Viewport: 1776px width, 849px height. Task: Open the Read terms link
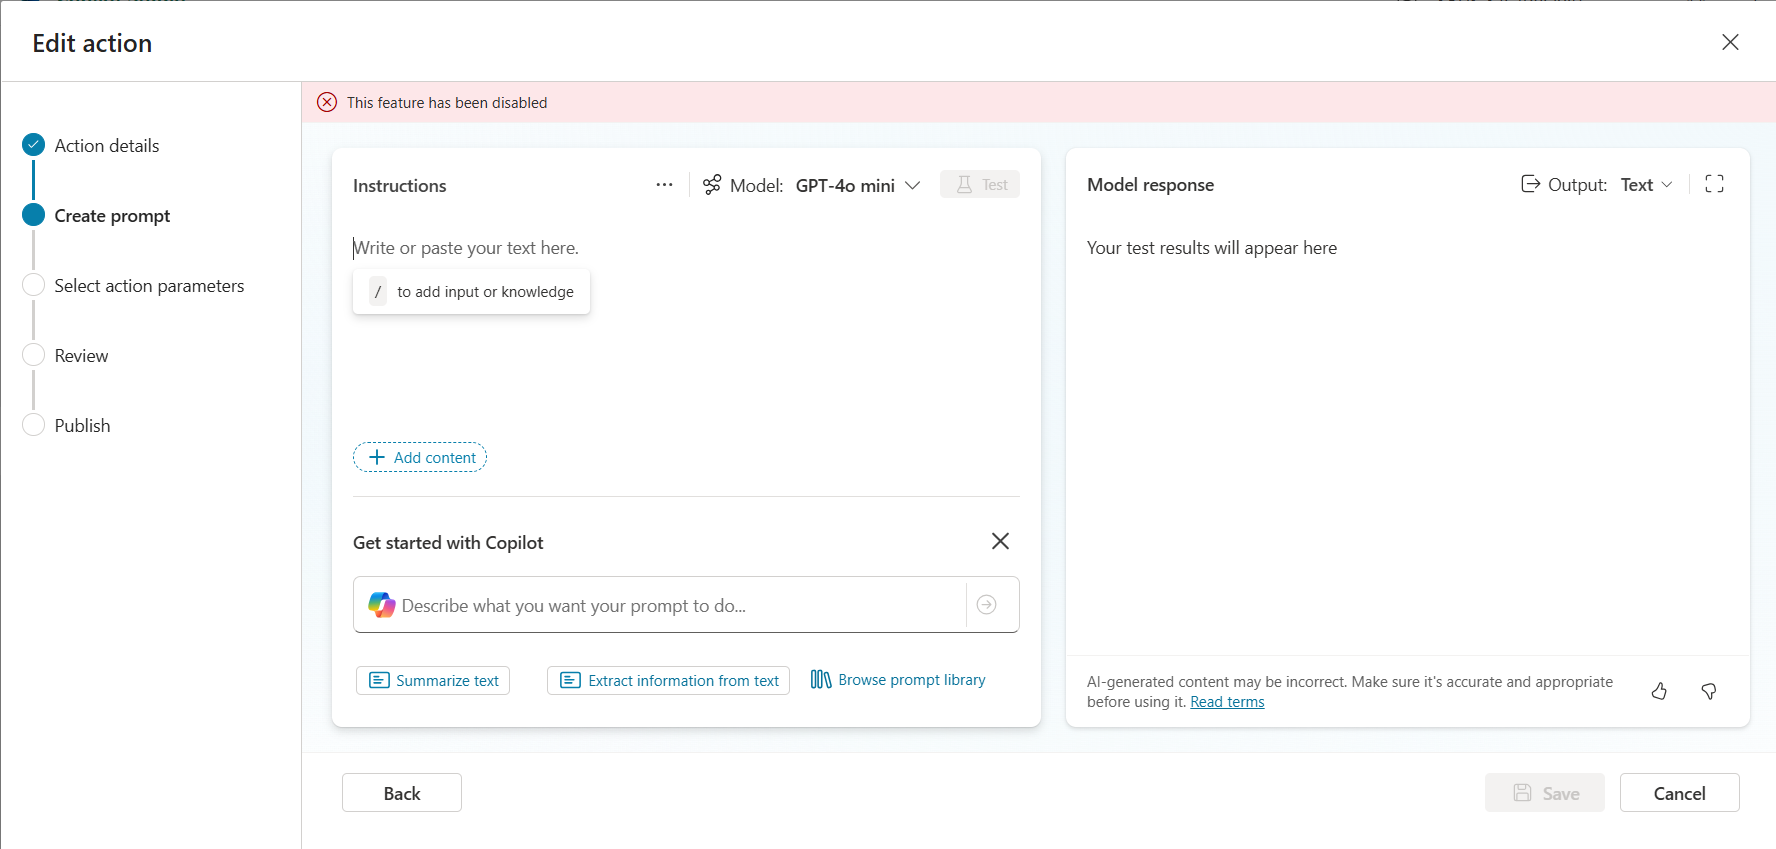click(1227, 702)
